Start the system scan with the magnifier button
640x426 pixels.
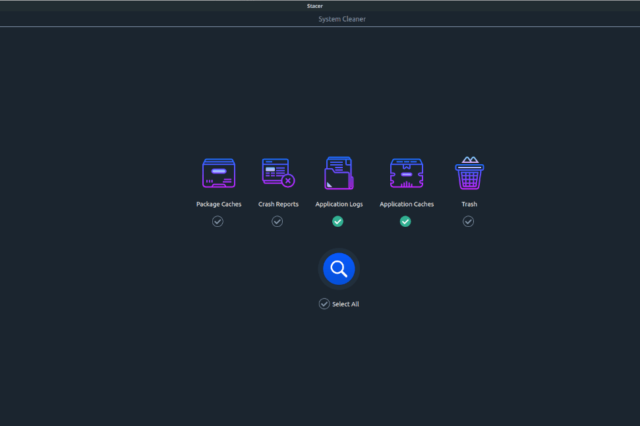click(x=339, y=268)
